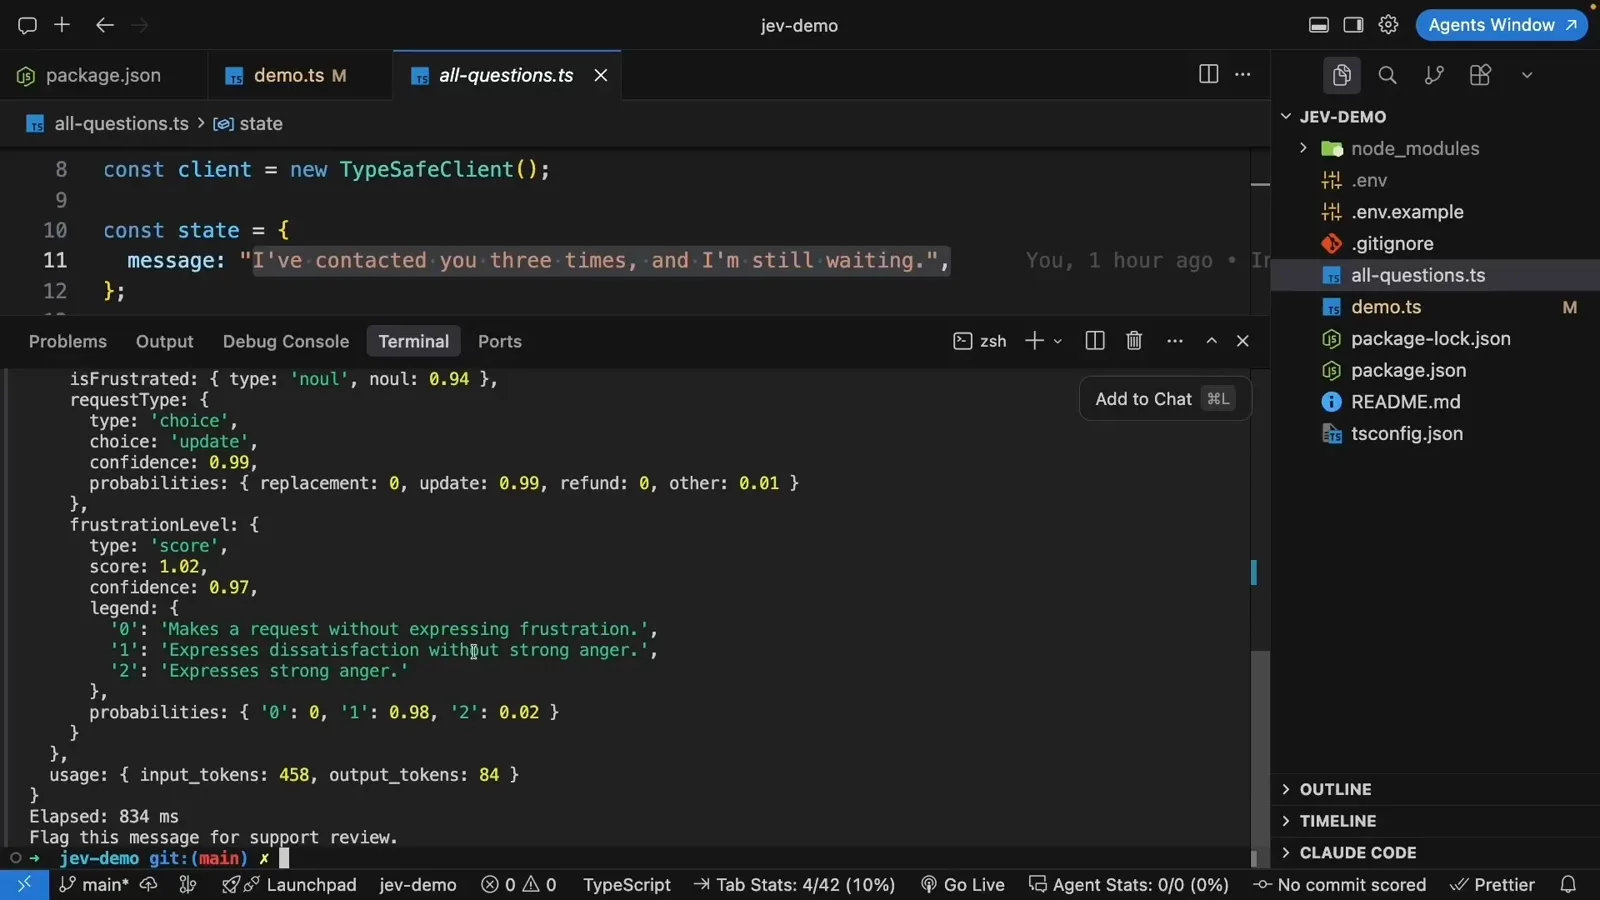This screenshot has width=1600, height=900.
Task: Open notifications bell in status bar
Action: pyautogui.click(x=1568, y=885)
